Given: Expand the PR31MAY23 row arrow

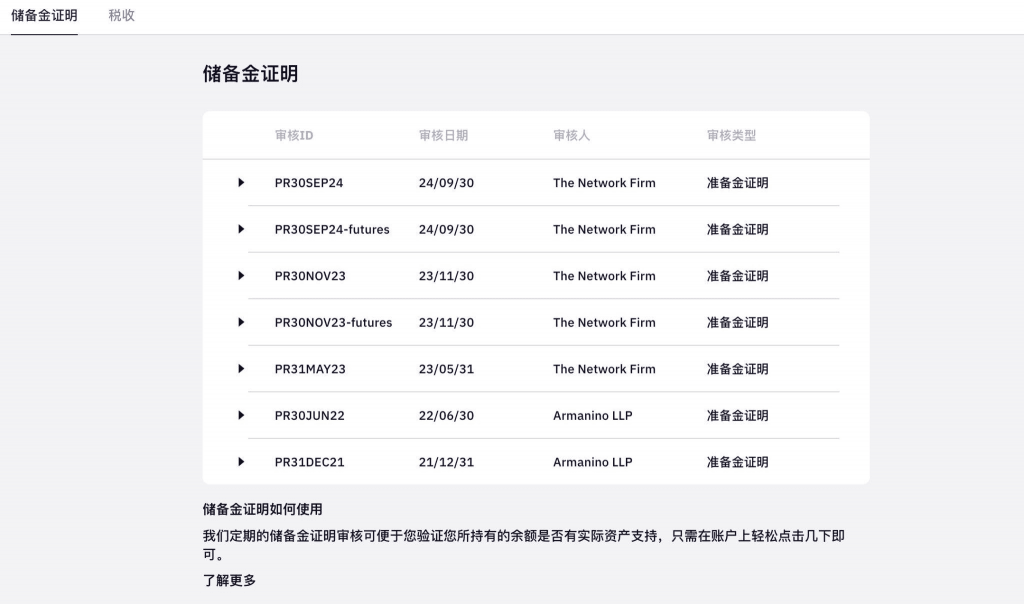Looking at the screenshot, I should [241, 369].
